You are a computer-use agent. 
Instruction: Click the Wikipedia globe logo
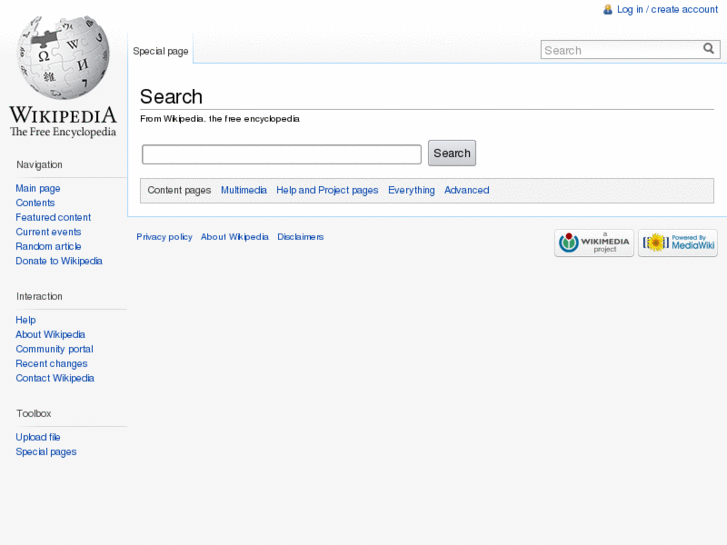coord(63,58)
